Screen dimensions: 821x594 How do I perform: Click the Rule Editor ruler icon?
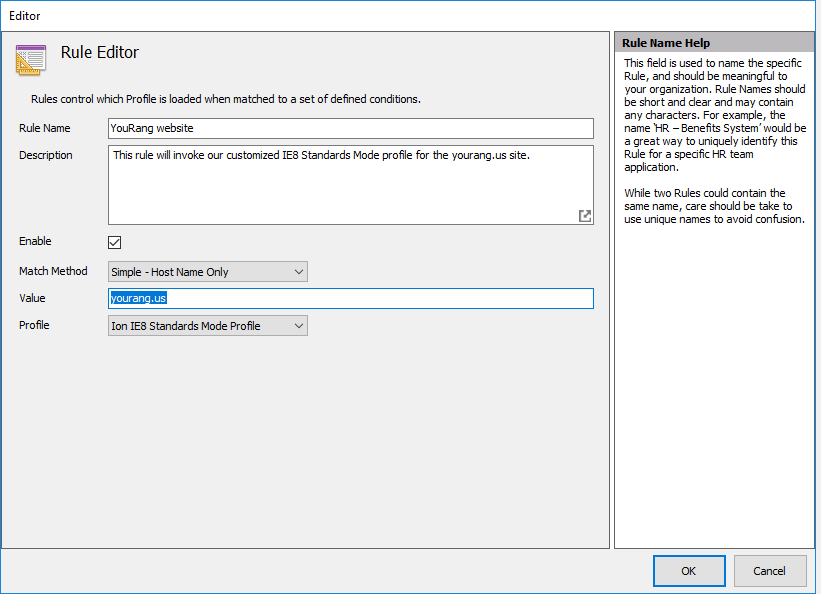click(30, 60)
